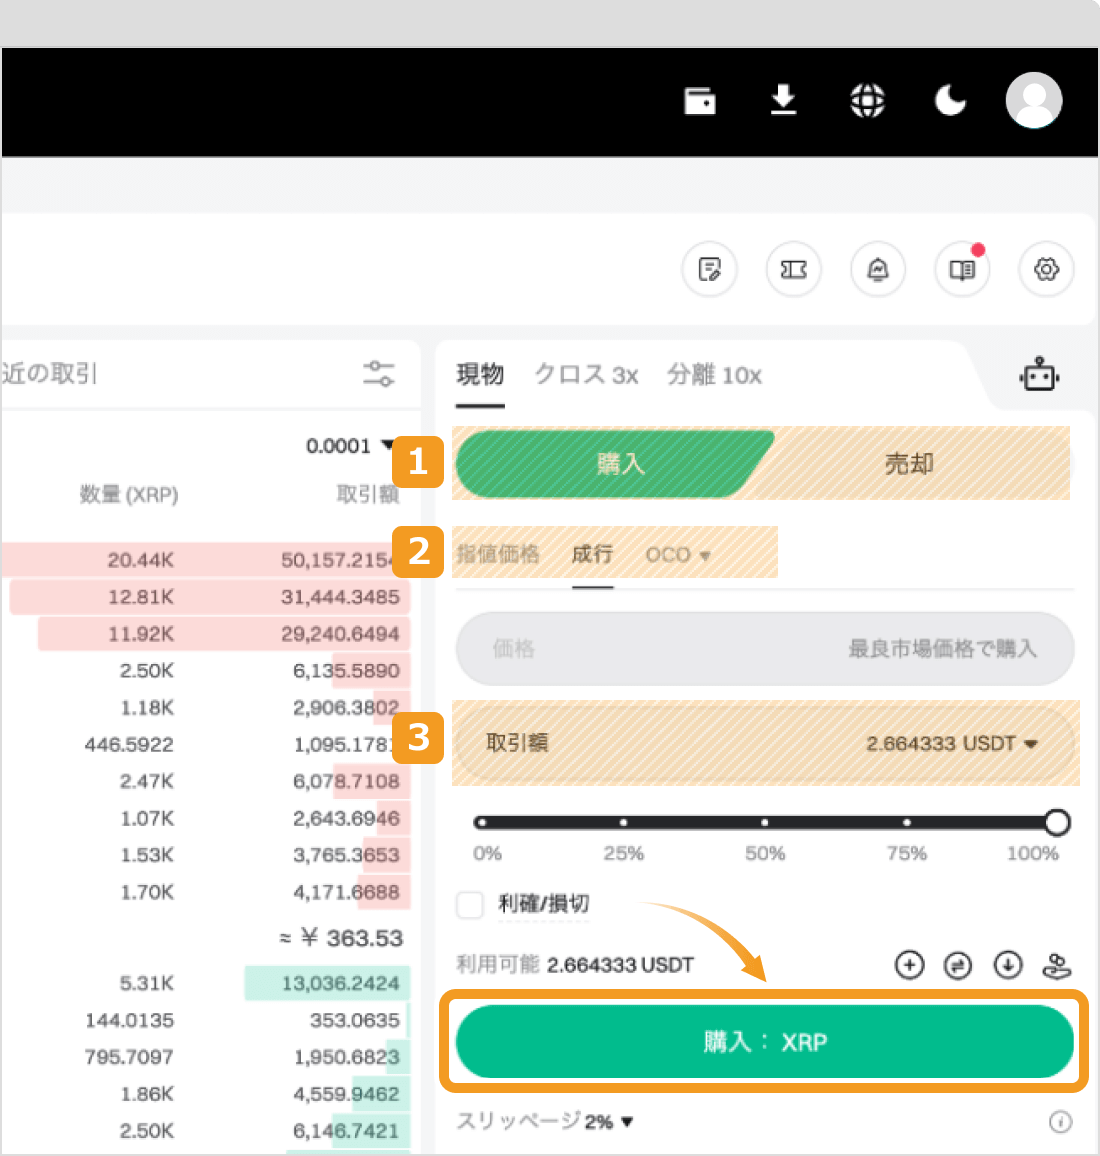Click the 6,146.7421 buy order row
Screen dimensions: 1100x1156
pos(205,1130)
